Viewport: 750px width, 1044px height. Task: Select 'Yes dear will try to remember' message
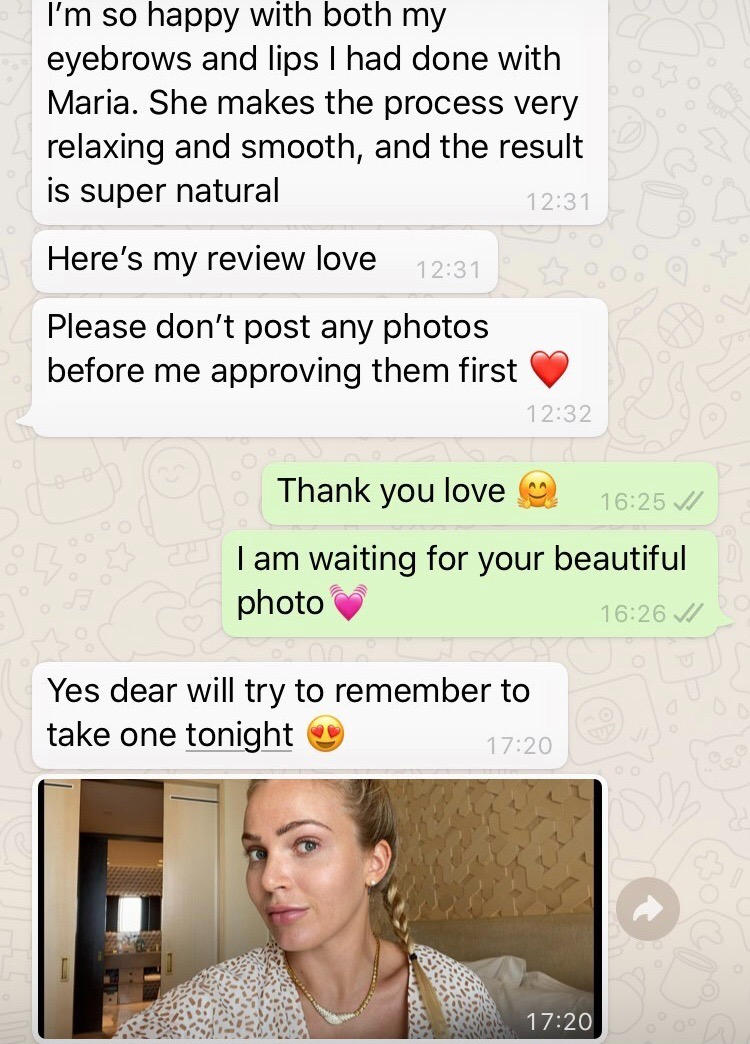coord(300,715)
